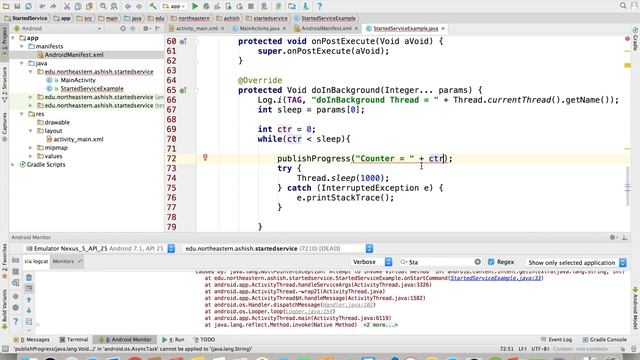Click the Debug app bug icon
The image size is (640, 360).
tap(207, 6)
